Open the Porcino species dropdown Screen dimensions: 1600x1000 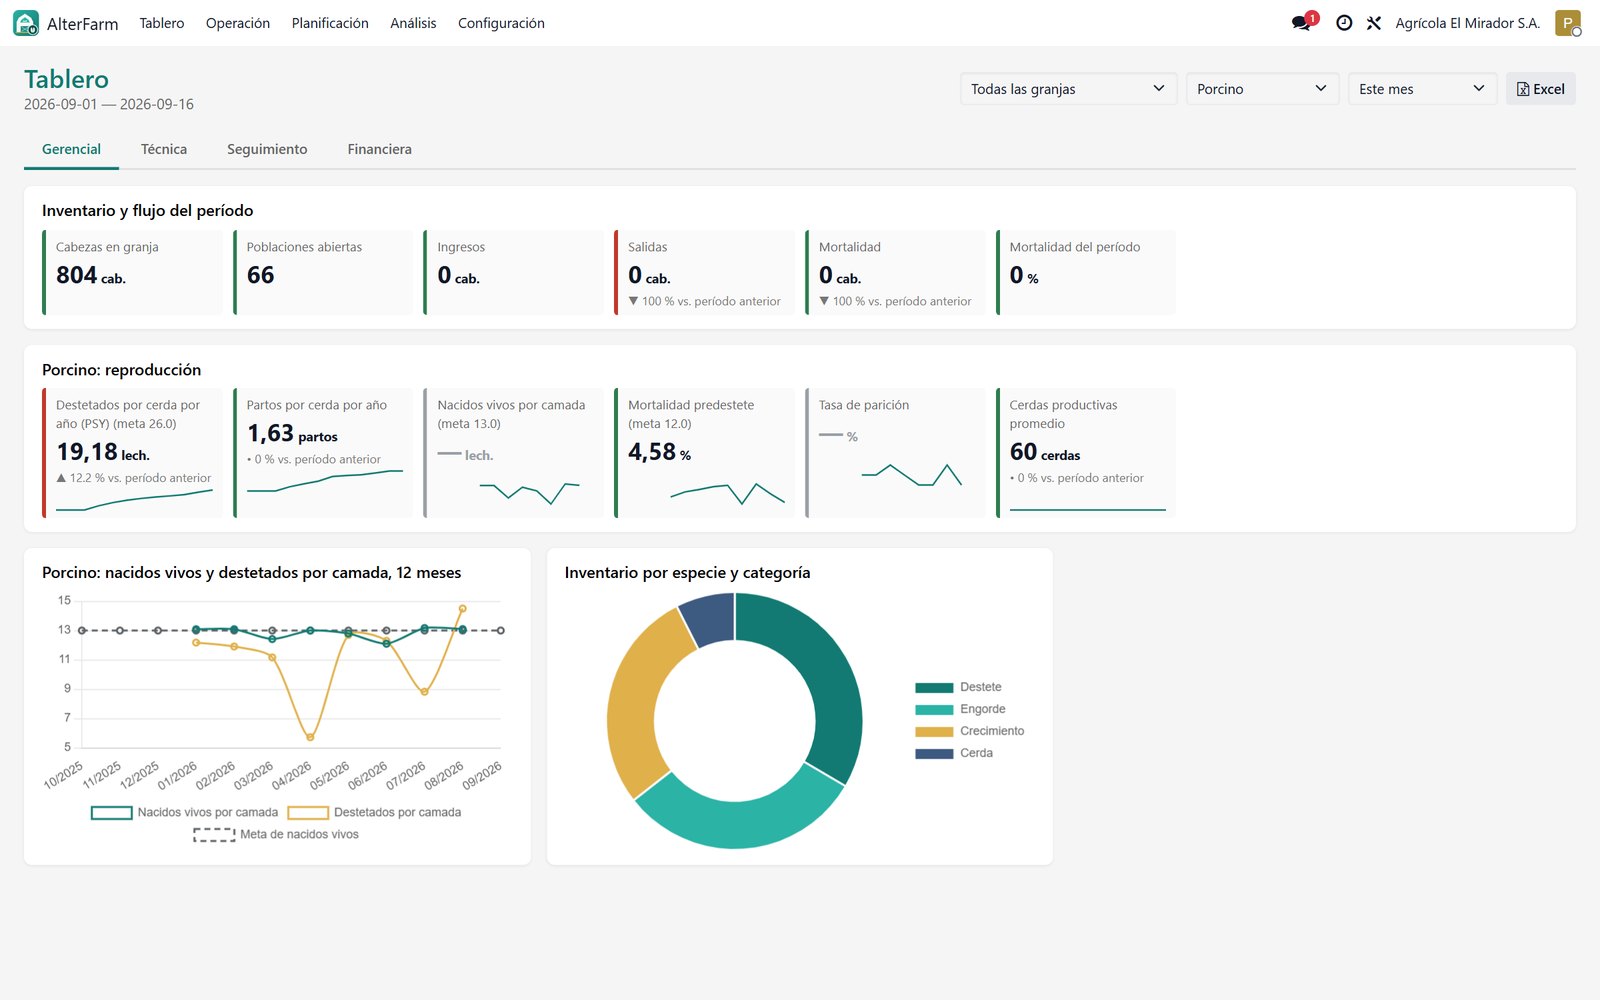coord(1262,89)
